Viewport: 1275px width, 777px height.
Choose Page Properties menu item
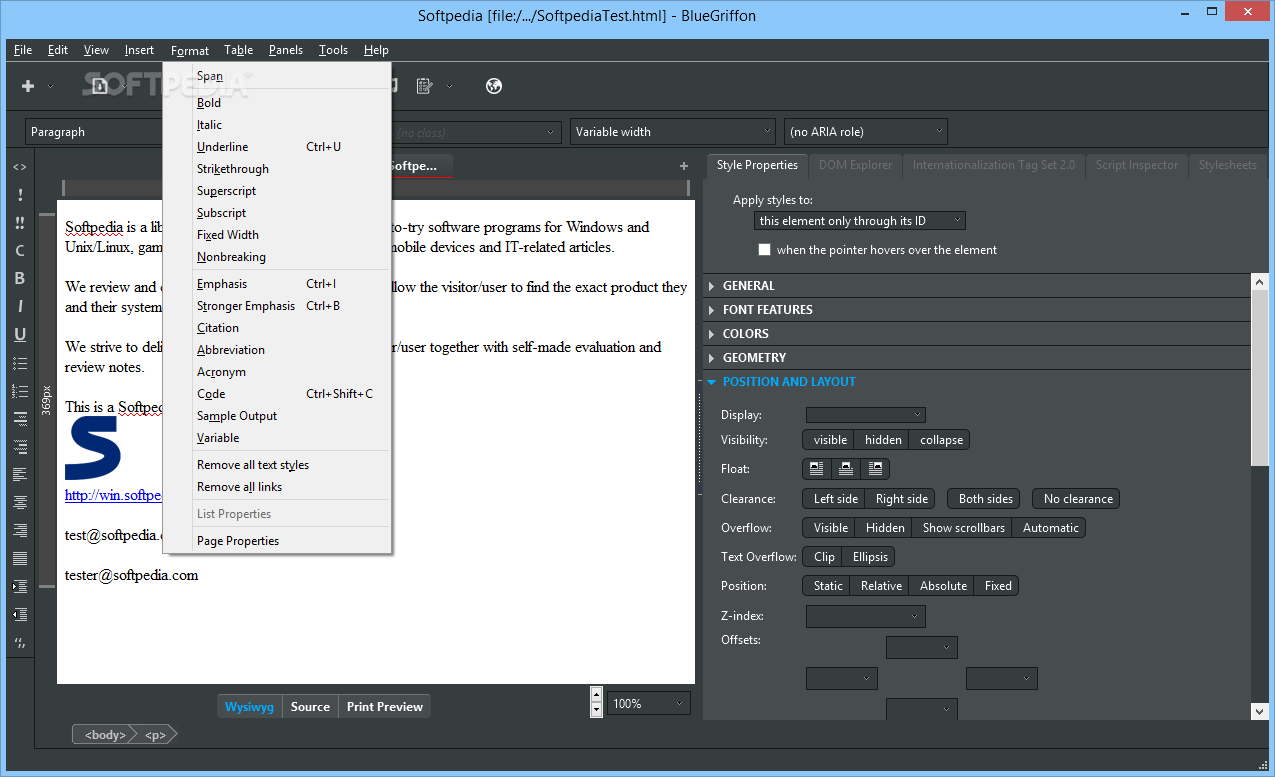(277, 541)
